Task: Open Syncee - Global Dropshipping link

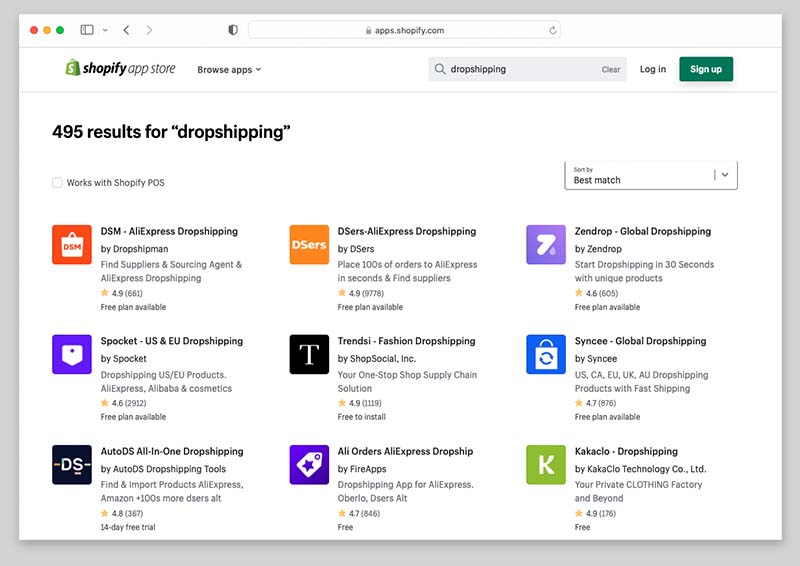Action: click(640, 341)
